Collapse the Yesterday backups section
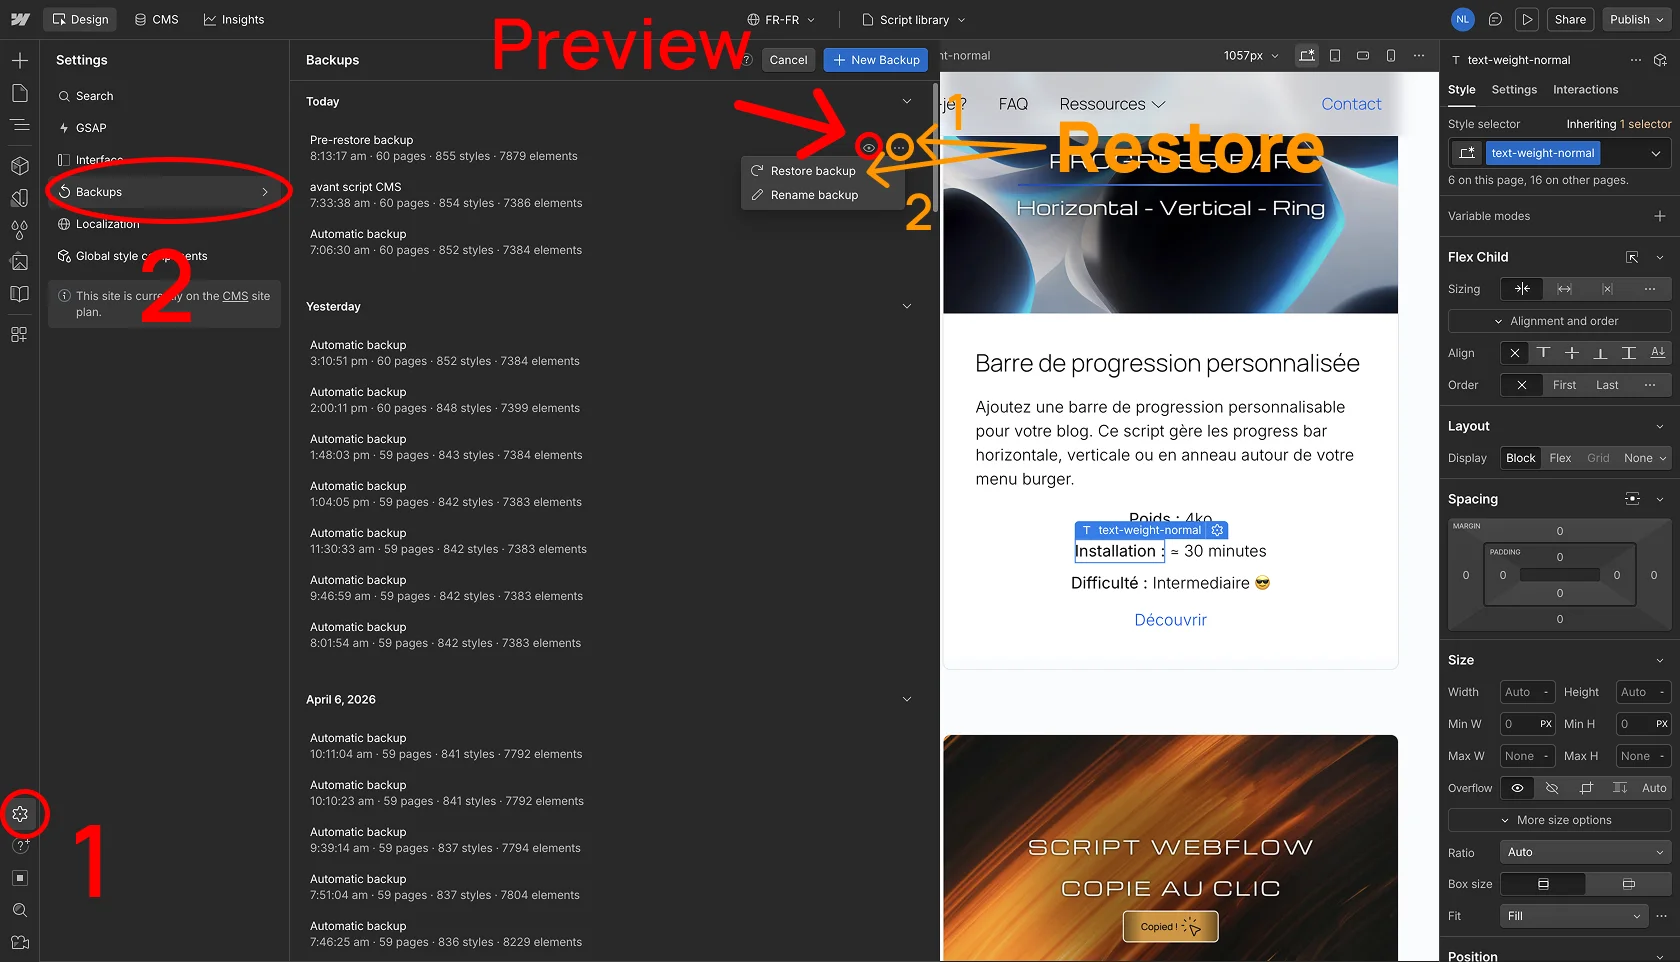This screenshot has width=1680, height=962. 906,306
